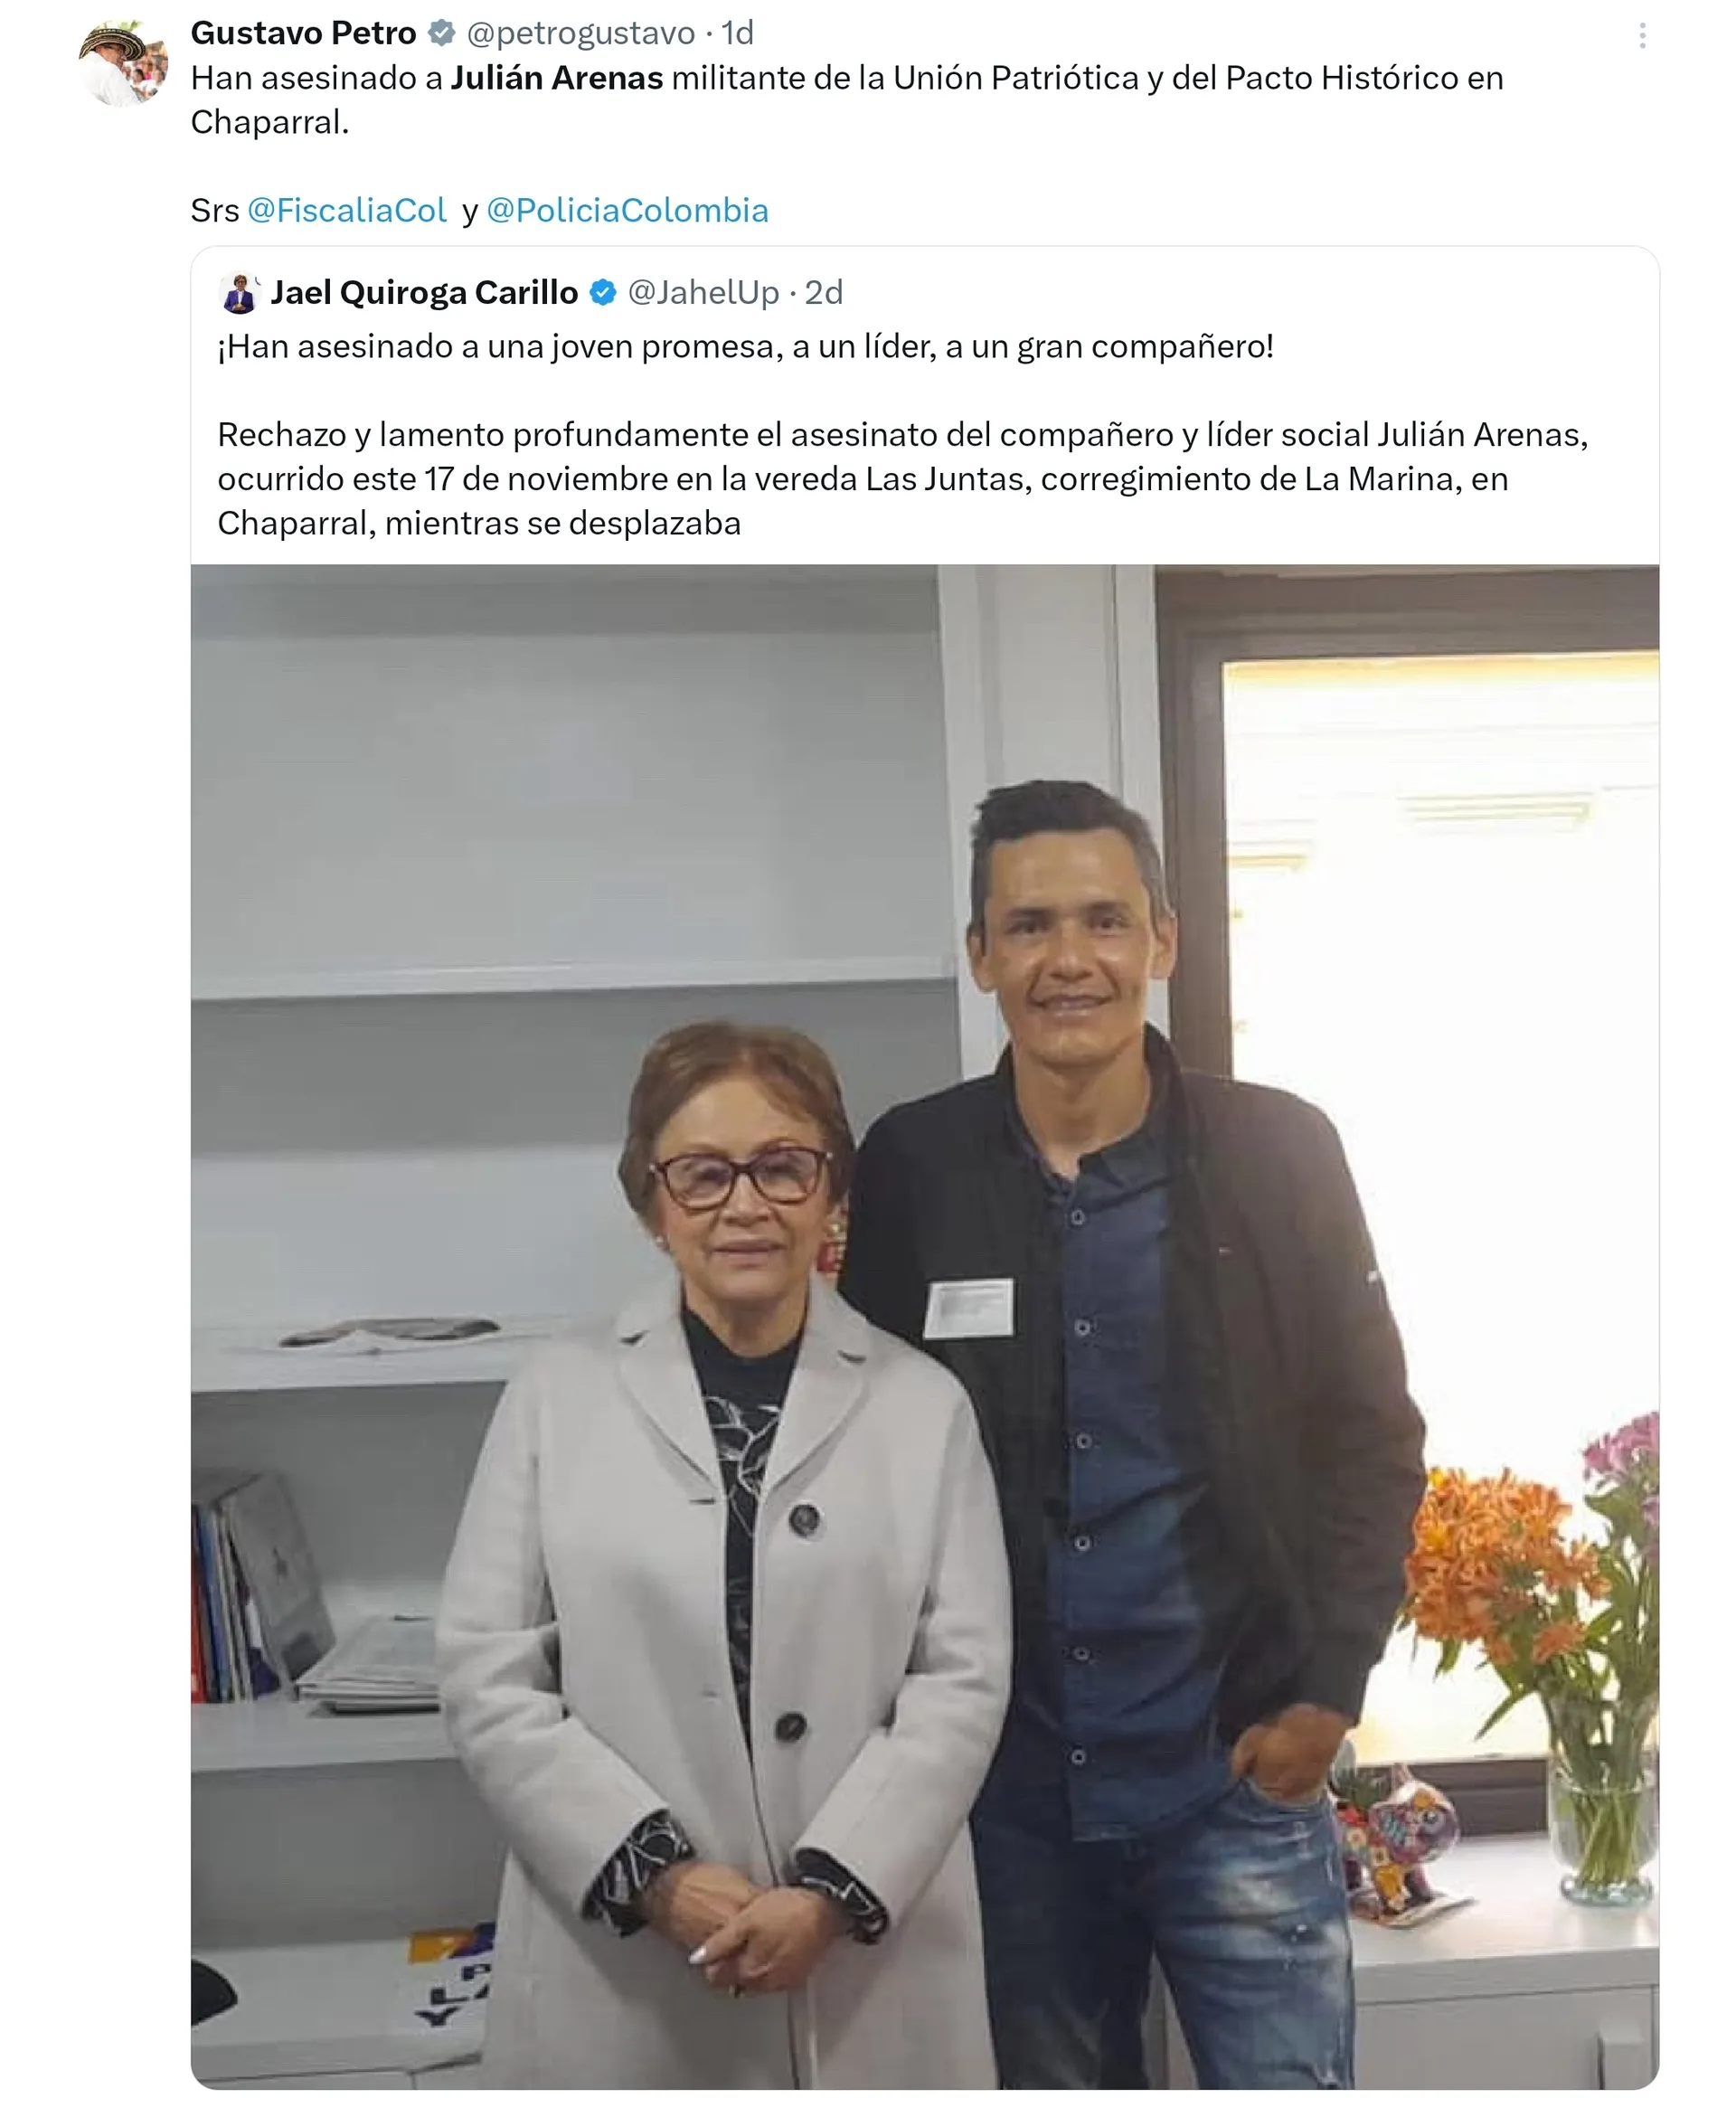
Task: Open the quoted post paragraph starting "Rechazo y lamento"
Action: pyautogui.click(x=902, y=479)
